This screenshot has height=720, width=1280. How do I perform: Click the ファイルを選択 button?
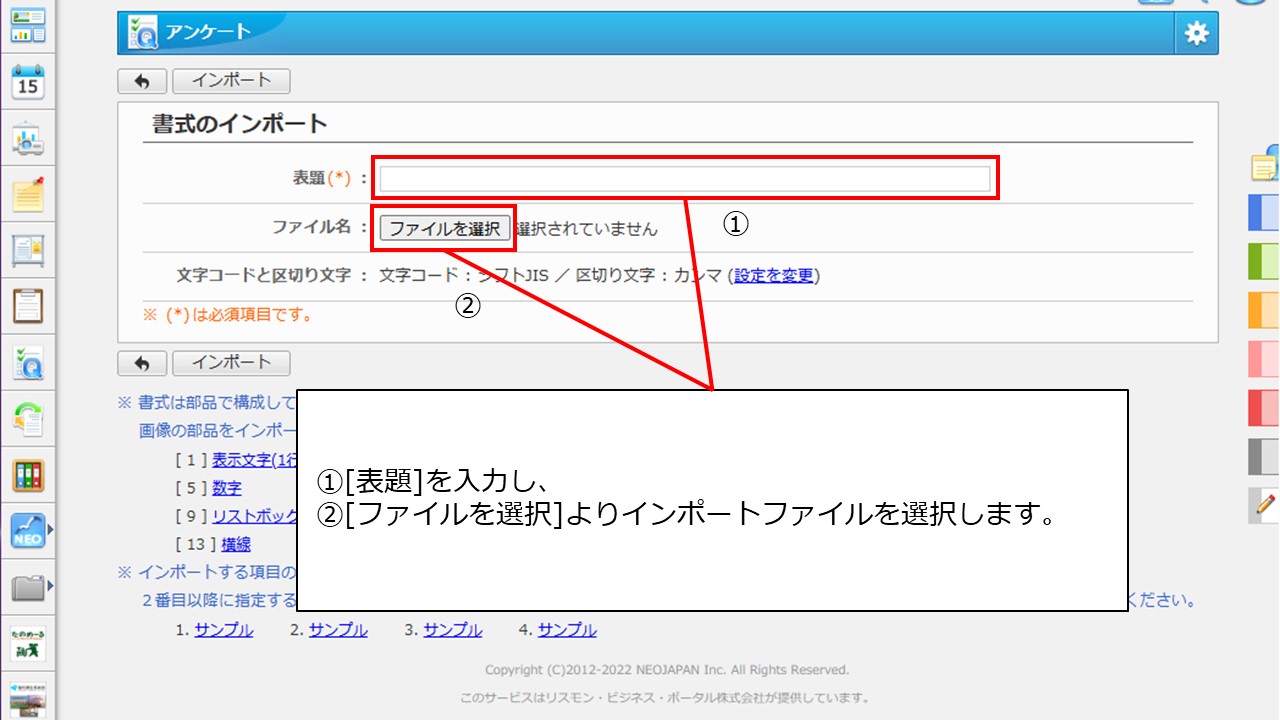pos(445,228)
